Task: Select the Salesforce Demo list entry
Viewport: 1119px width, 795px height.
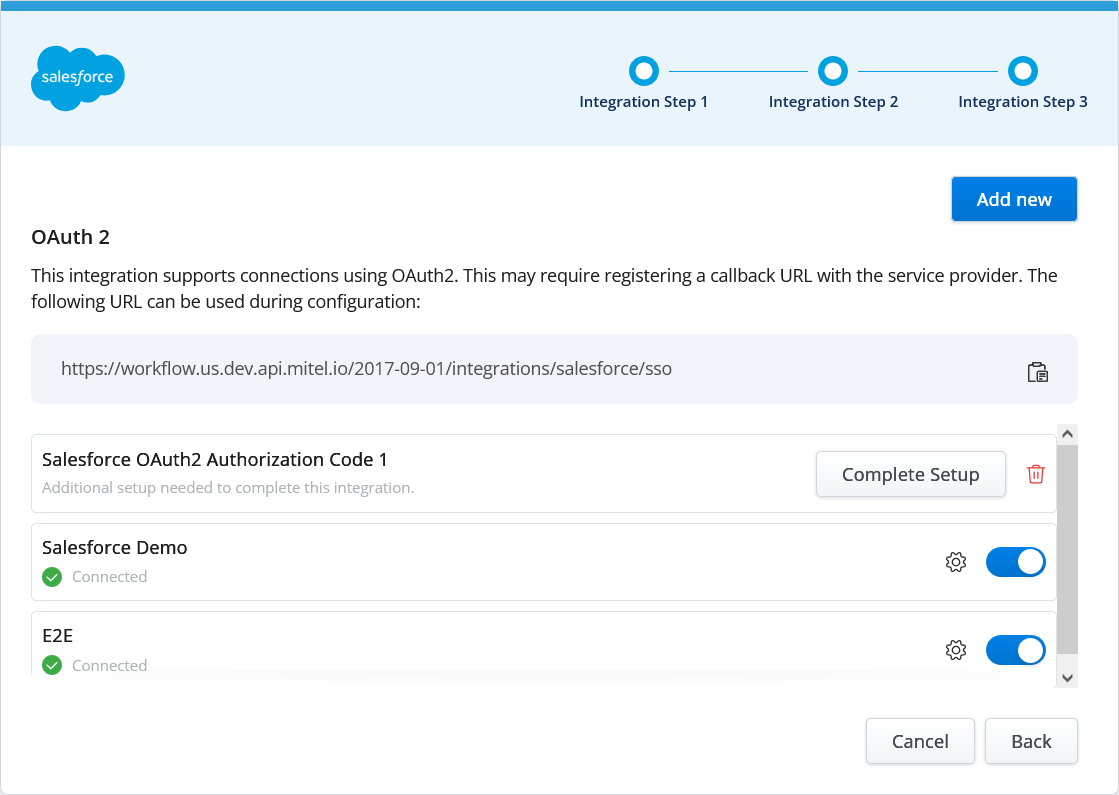Action: pyautogui.click(x=115, y=548)
